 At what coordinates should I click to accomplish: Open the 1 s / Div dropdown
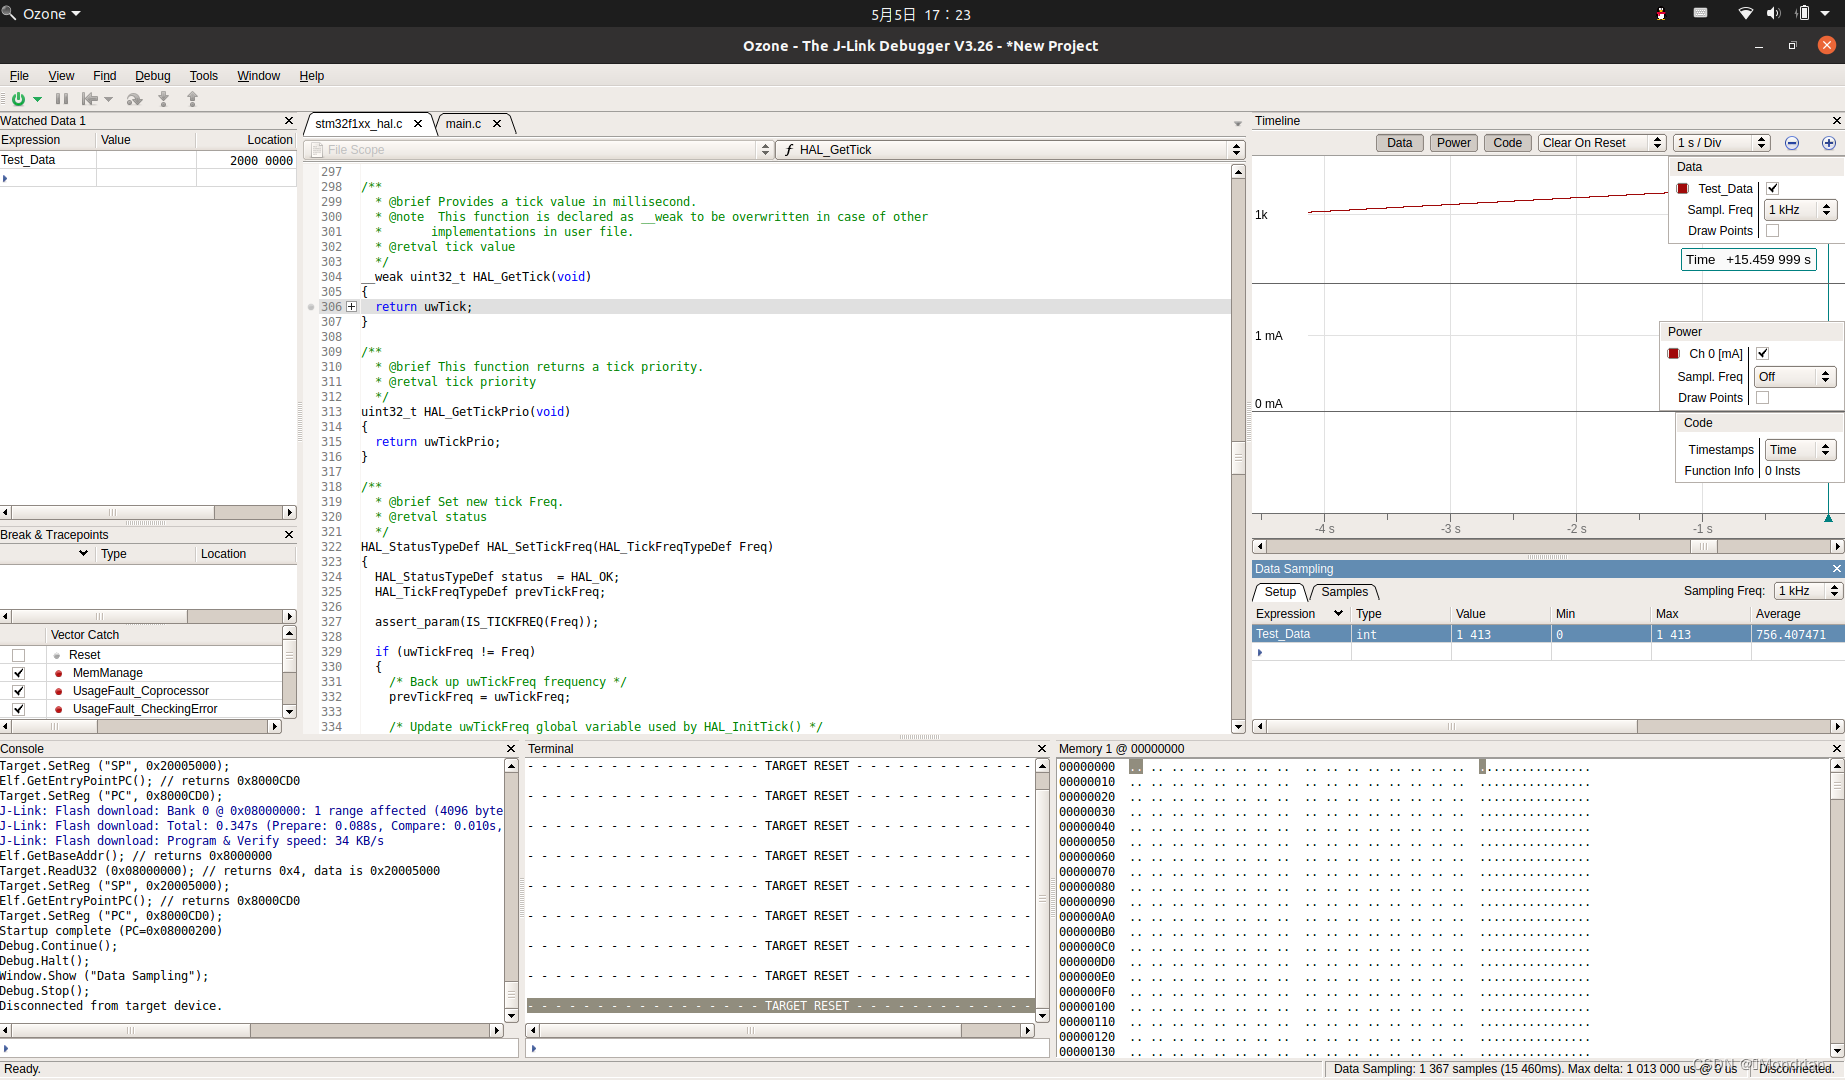coord(1722,143)
